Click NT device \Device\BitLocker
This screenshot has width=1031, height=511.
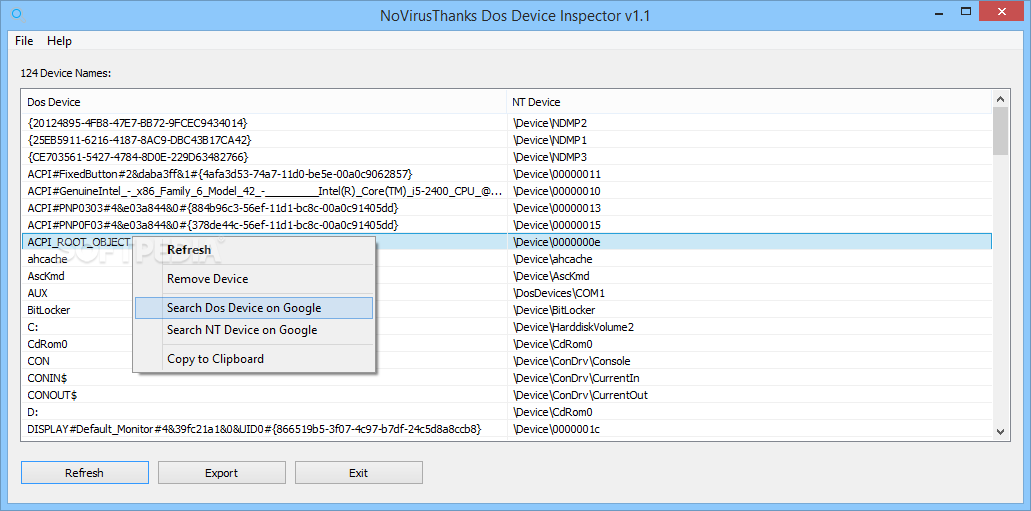(x=554, y=310)
